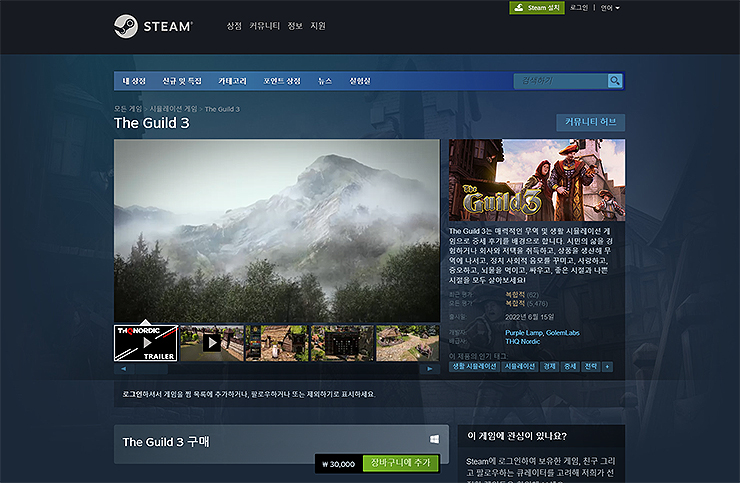Open the 커뮤니티 top menu
This screenshot has width=740, height=483.
(265, 26)
